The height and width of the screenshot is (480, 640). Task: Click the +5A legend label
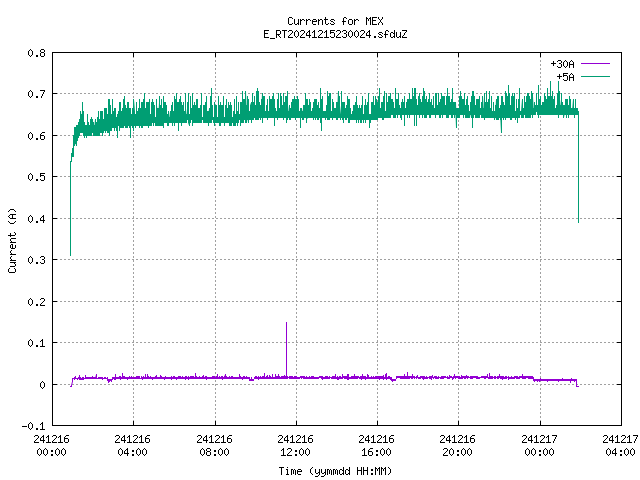(565, 77)
